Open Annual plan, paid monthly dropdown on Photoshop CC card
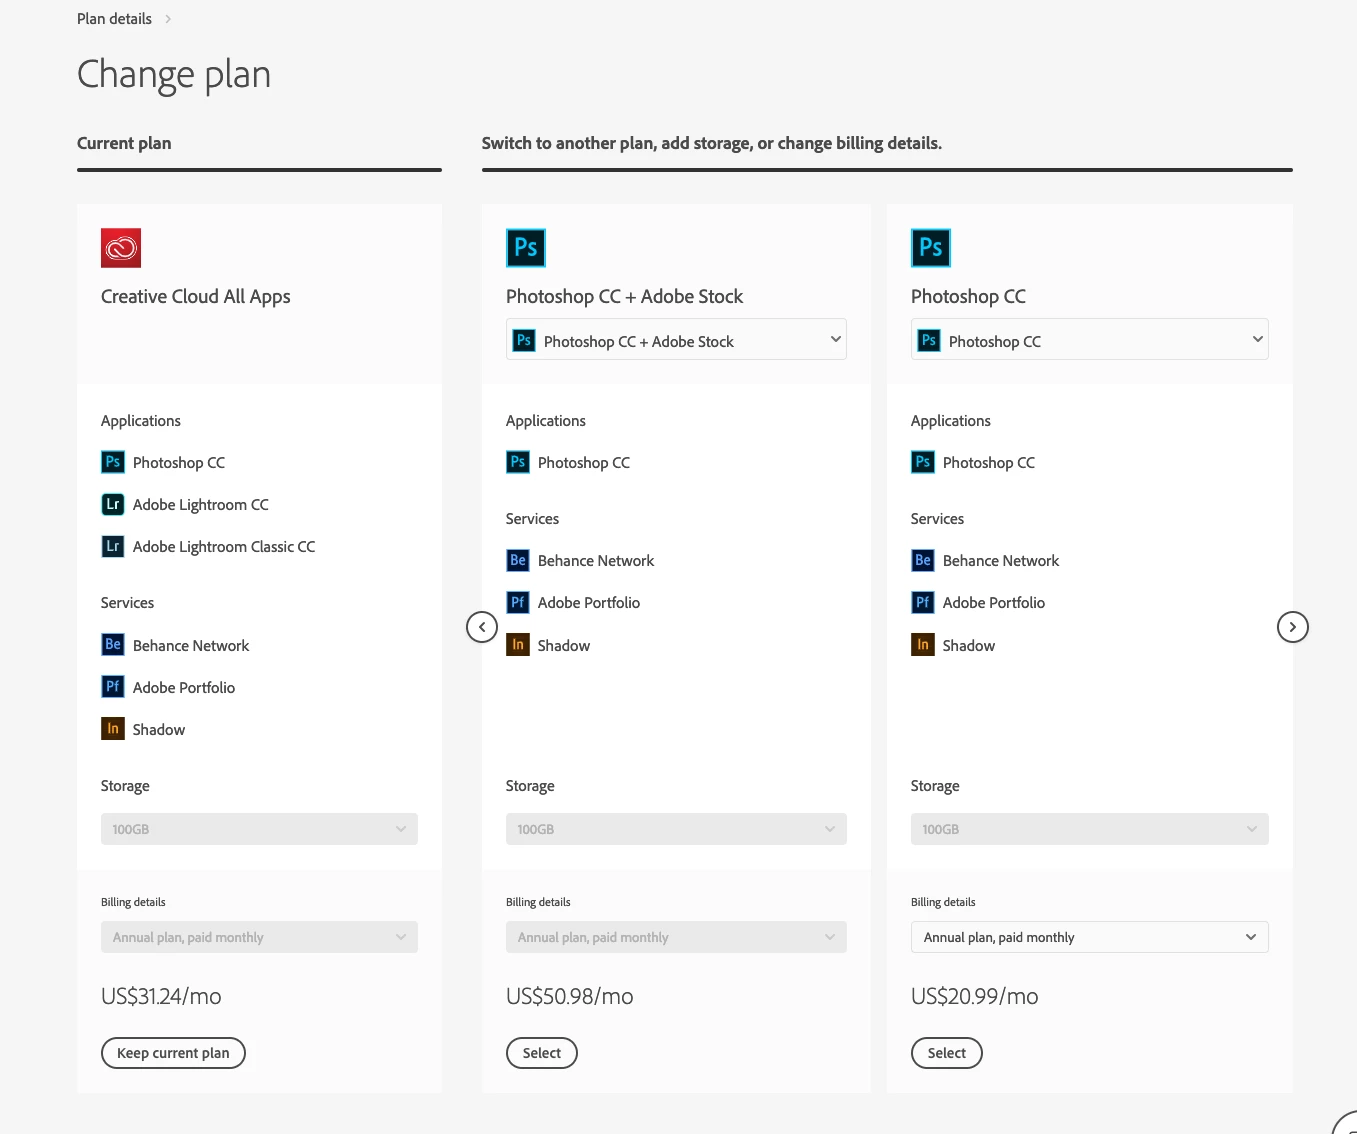This screenshot has width=1357, height=1134. tap(1089, 937)
